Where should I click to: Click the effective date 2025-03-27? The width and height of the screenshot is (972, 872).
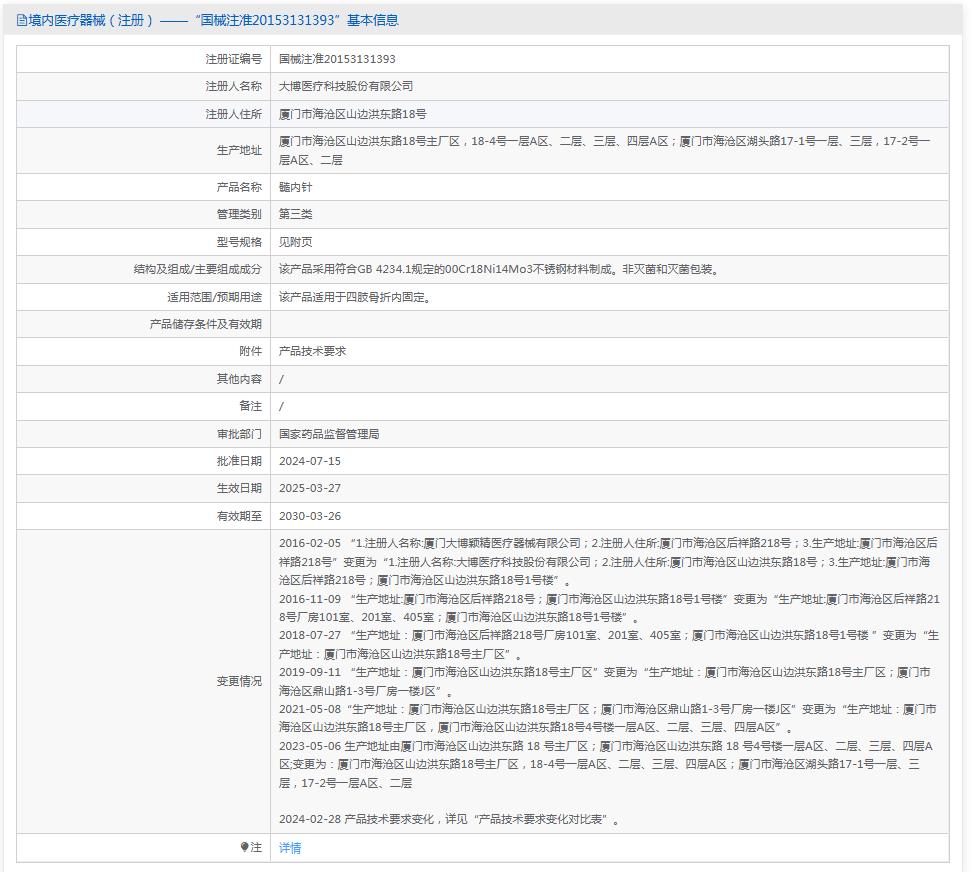coord(310,488)
